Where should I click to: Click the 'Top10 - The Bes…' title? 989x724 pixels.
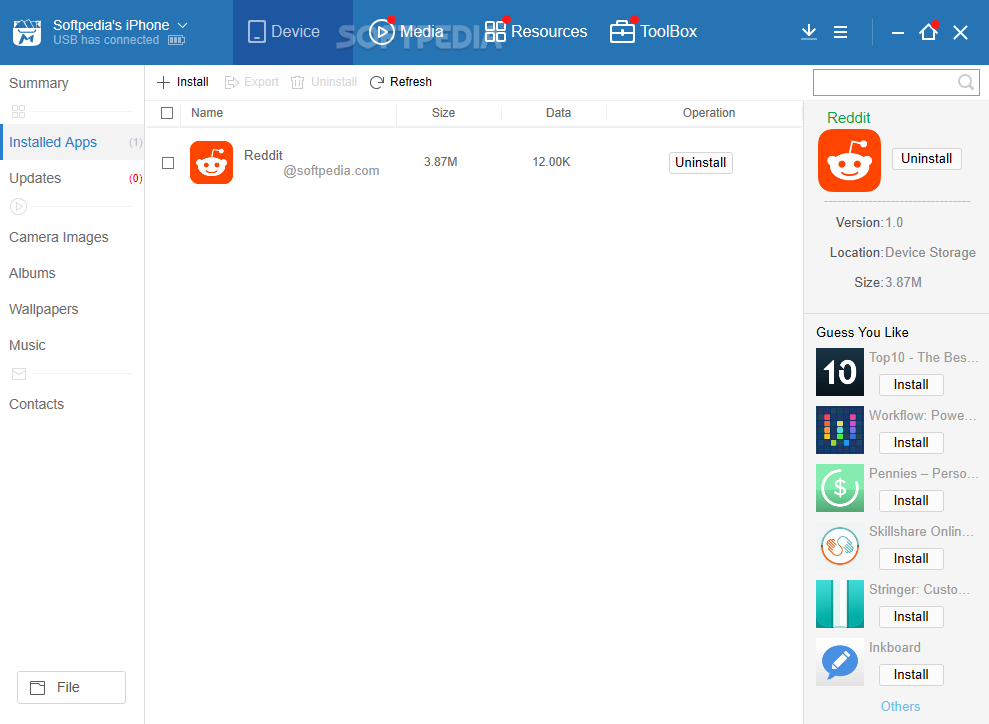tap(923, 358)
